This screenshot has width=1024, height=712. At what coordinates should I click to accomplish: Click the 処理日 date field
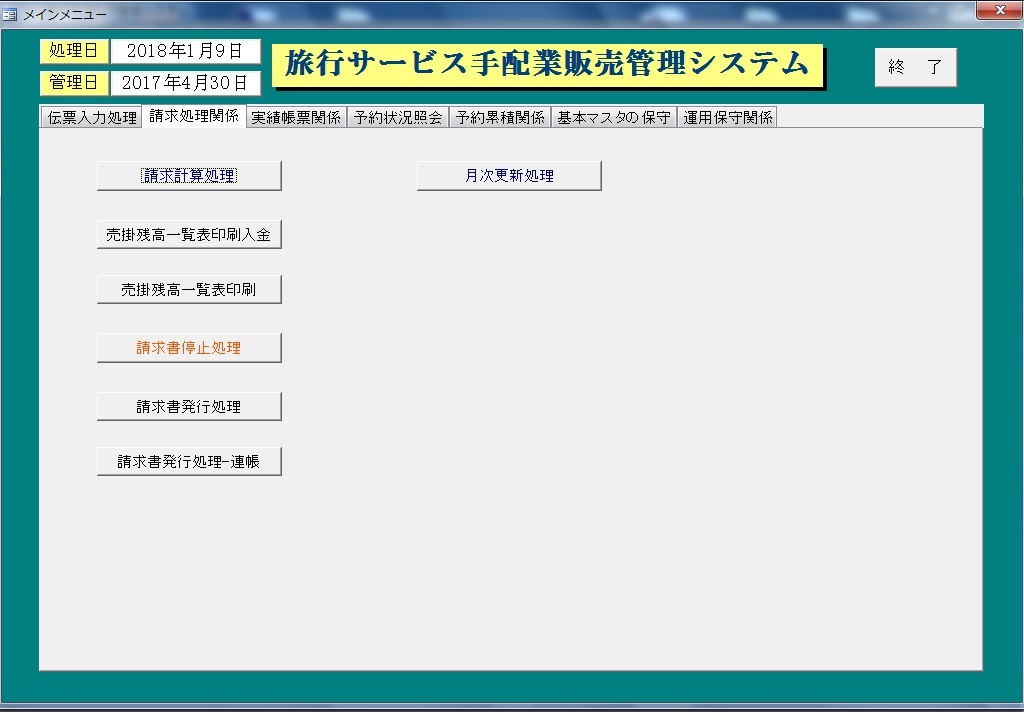pyautogui.click(x=185, y=51)
